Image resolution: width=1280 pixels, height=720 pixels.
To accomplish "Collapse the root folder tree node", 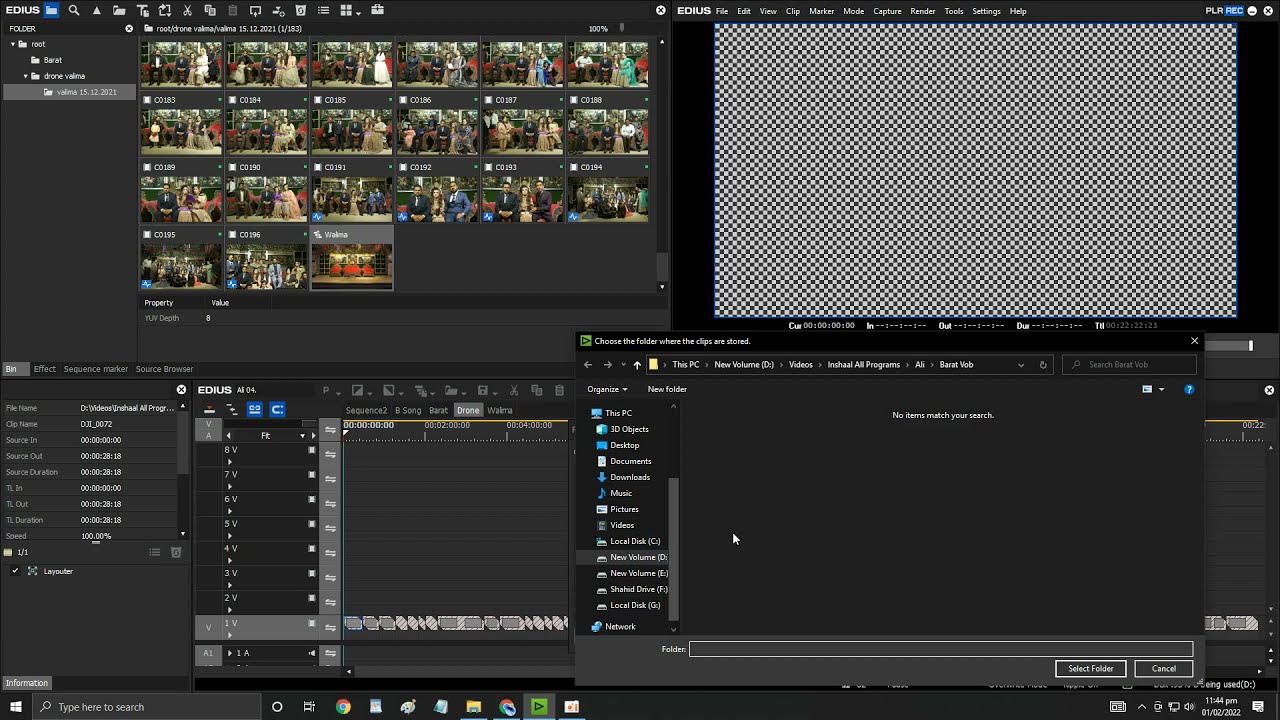I will tap(14, 44).
